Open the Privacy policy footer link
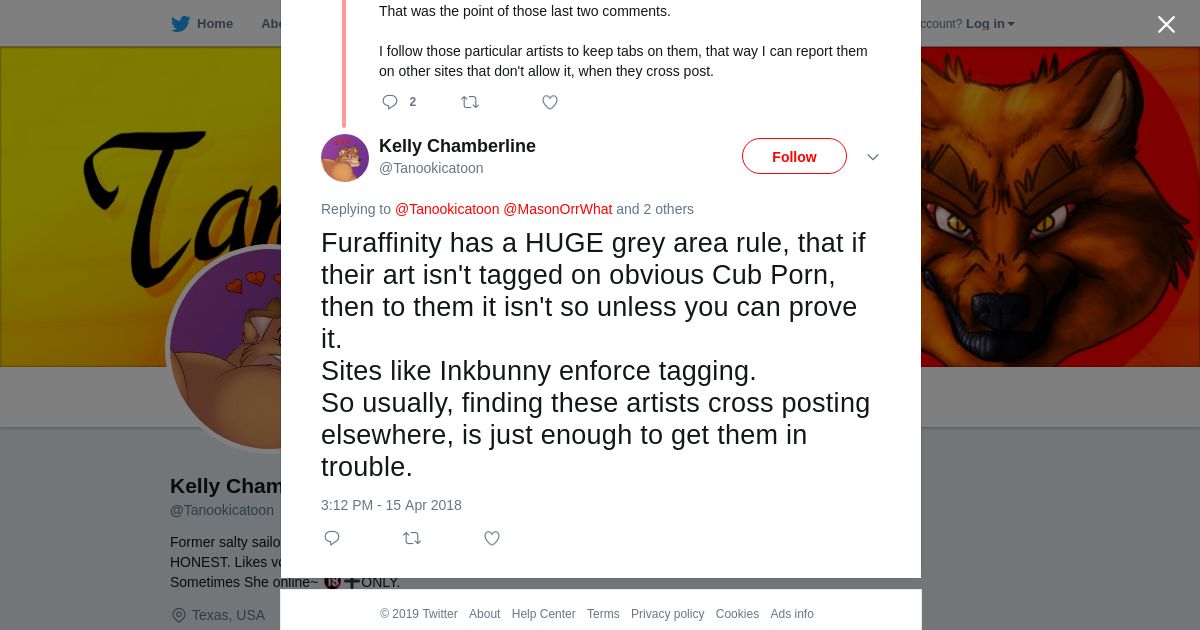The image size is (1200, 630). point(667,614)
